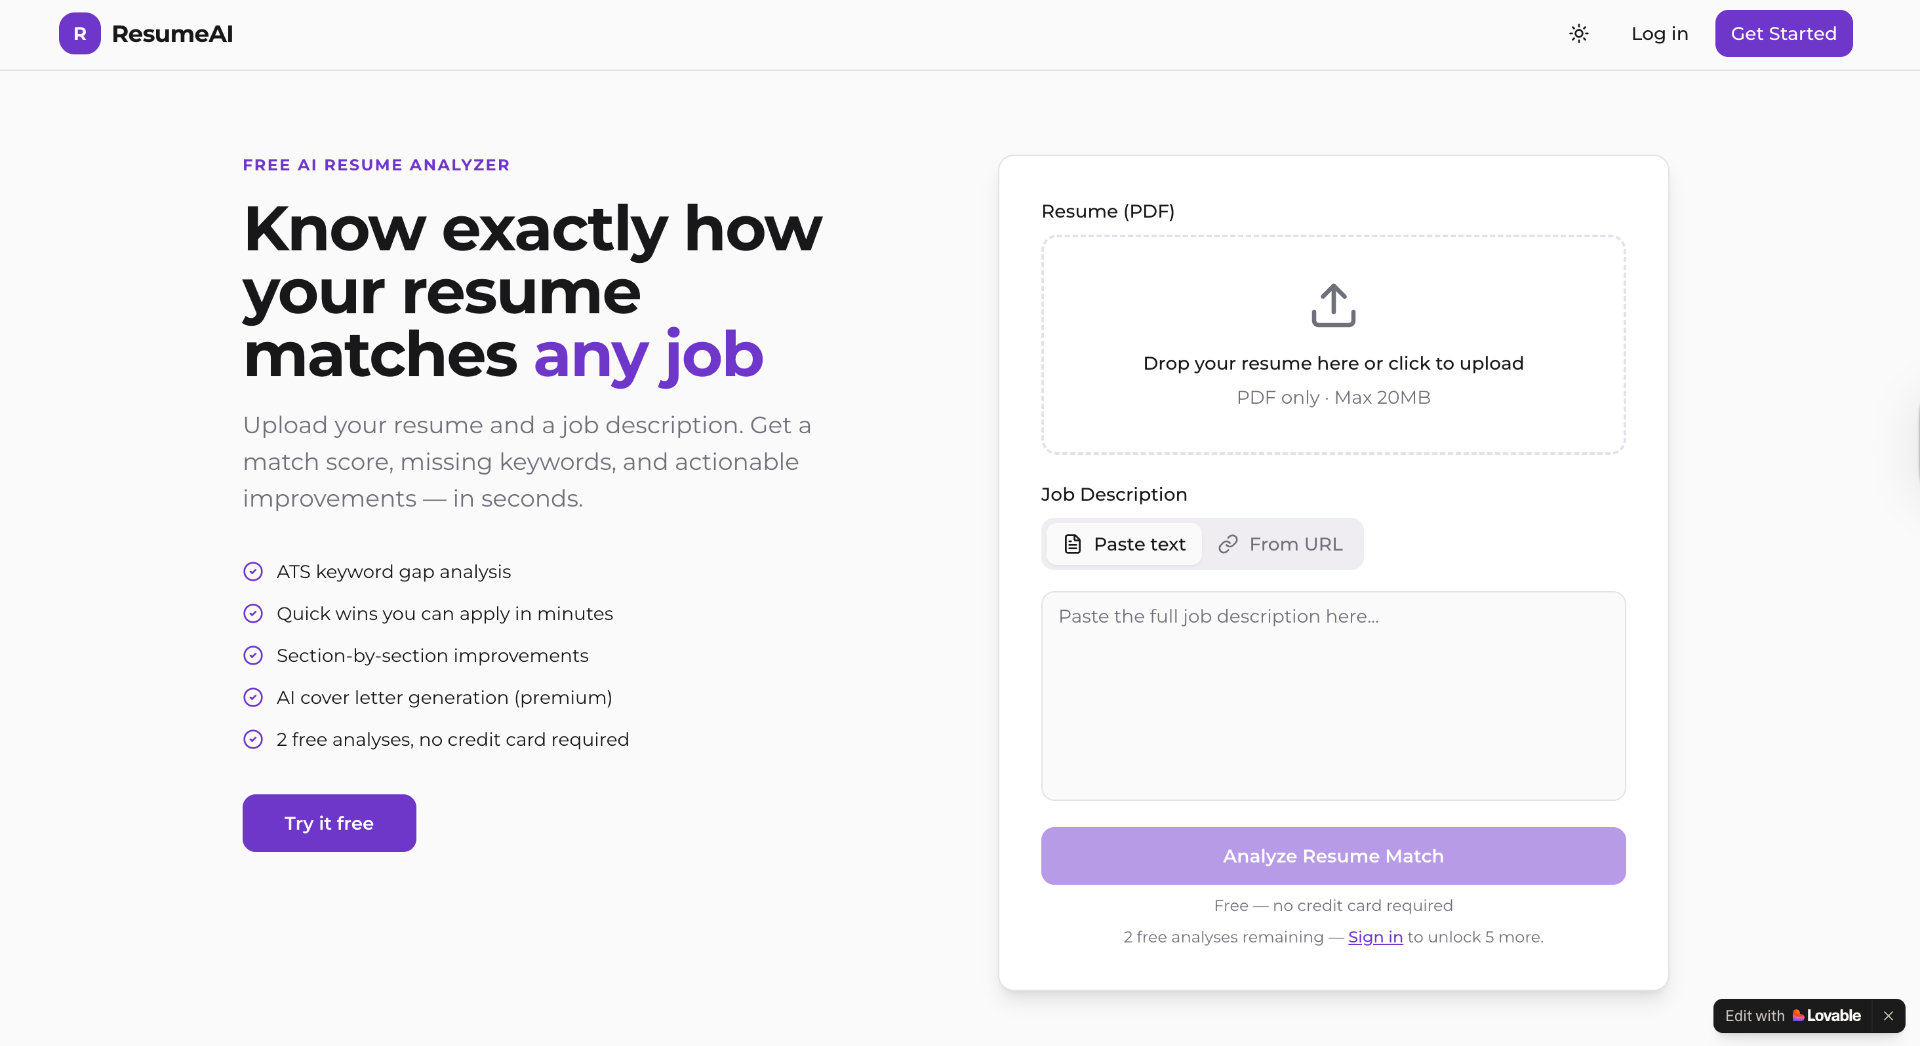This screenshot has height=1046, width=1920.
Task: Close the Edit with Lovable badge
Action: pos(1888,1016)
